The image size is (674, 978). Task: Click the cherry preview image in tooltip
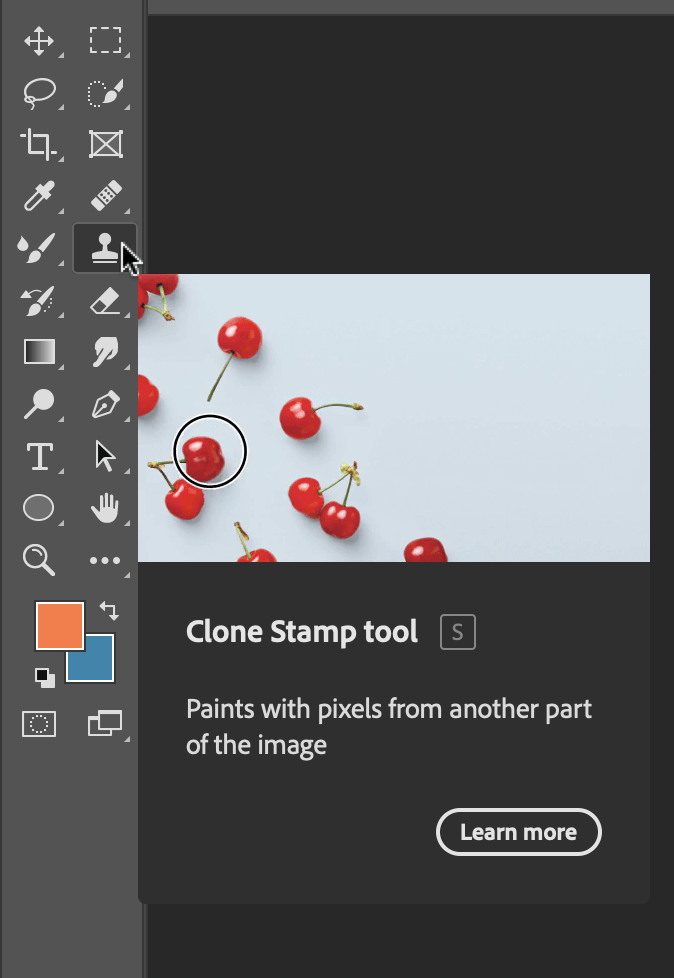pos(393,418)
